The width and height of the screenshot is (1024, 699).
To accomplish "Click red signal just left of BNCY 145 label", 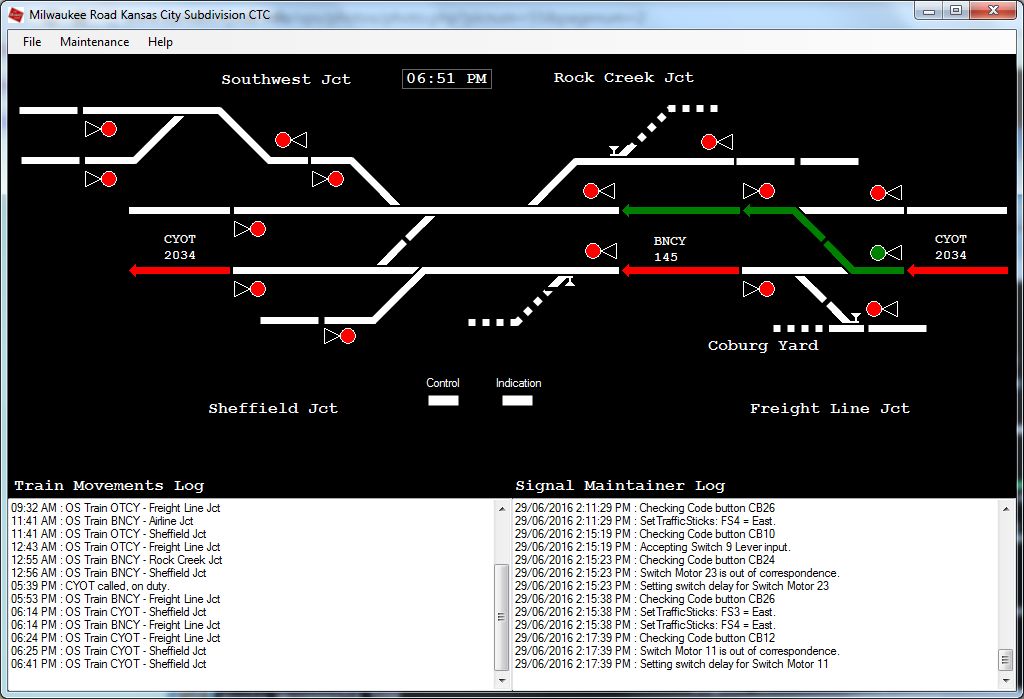I will (x=593, y=251).
